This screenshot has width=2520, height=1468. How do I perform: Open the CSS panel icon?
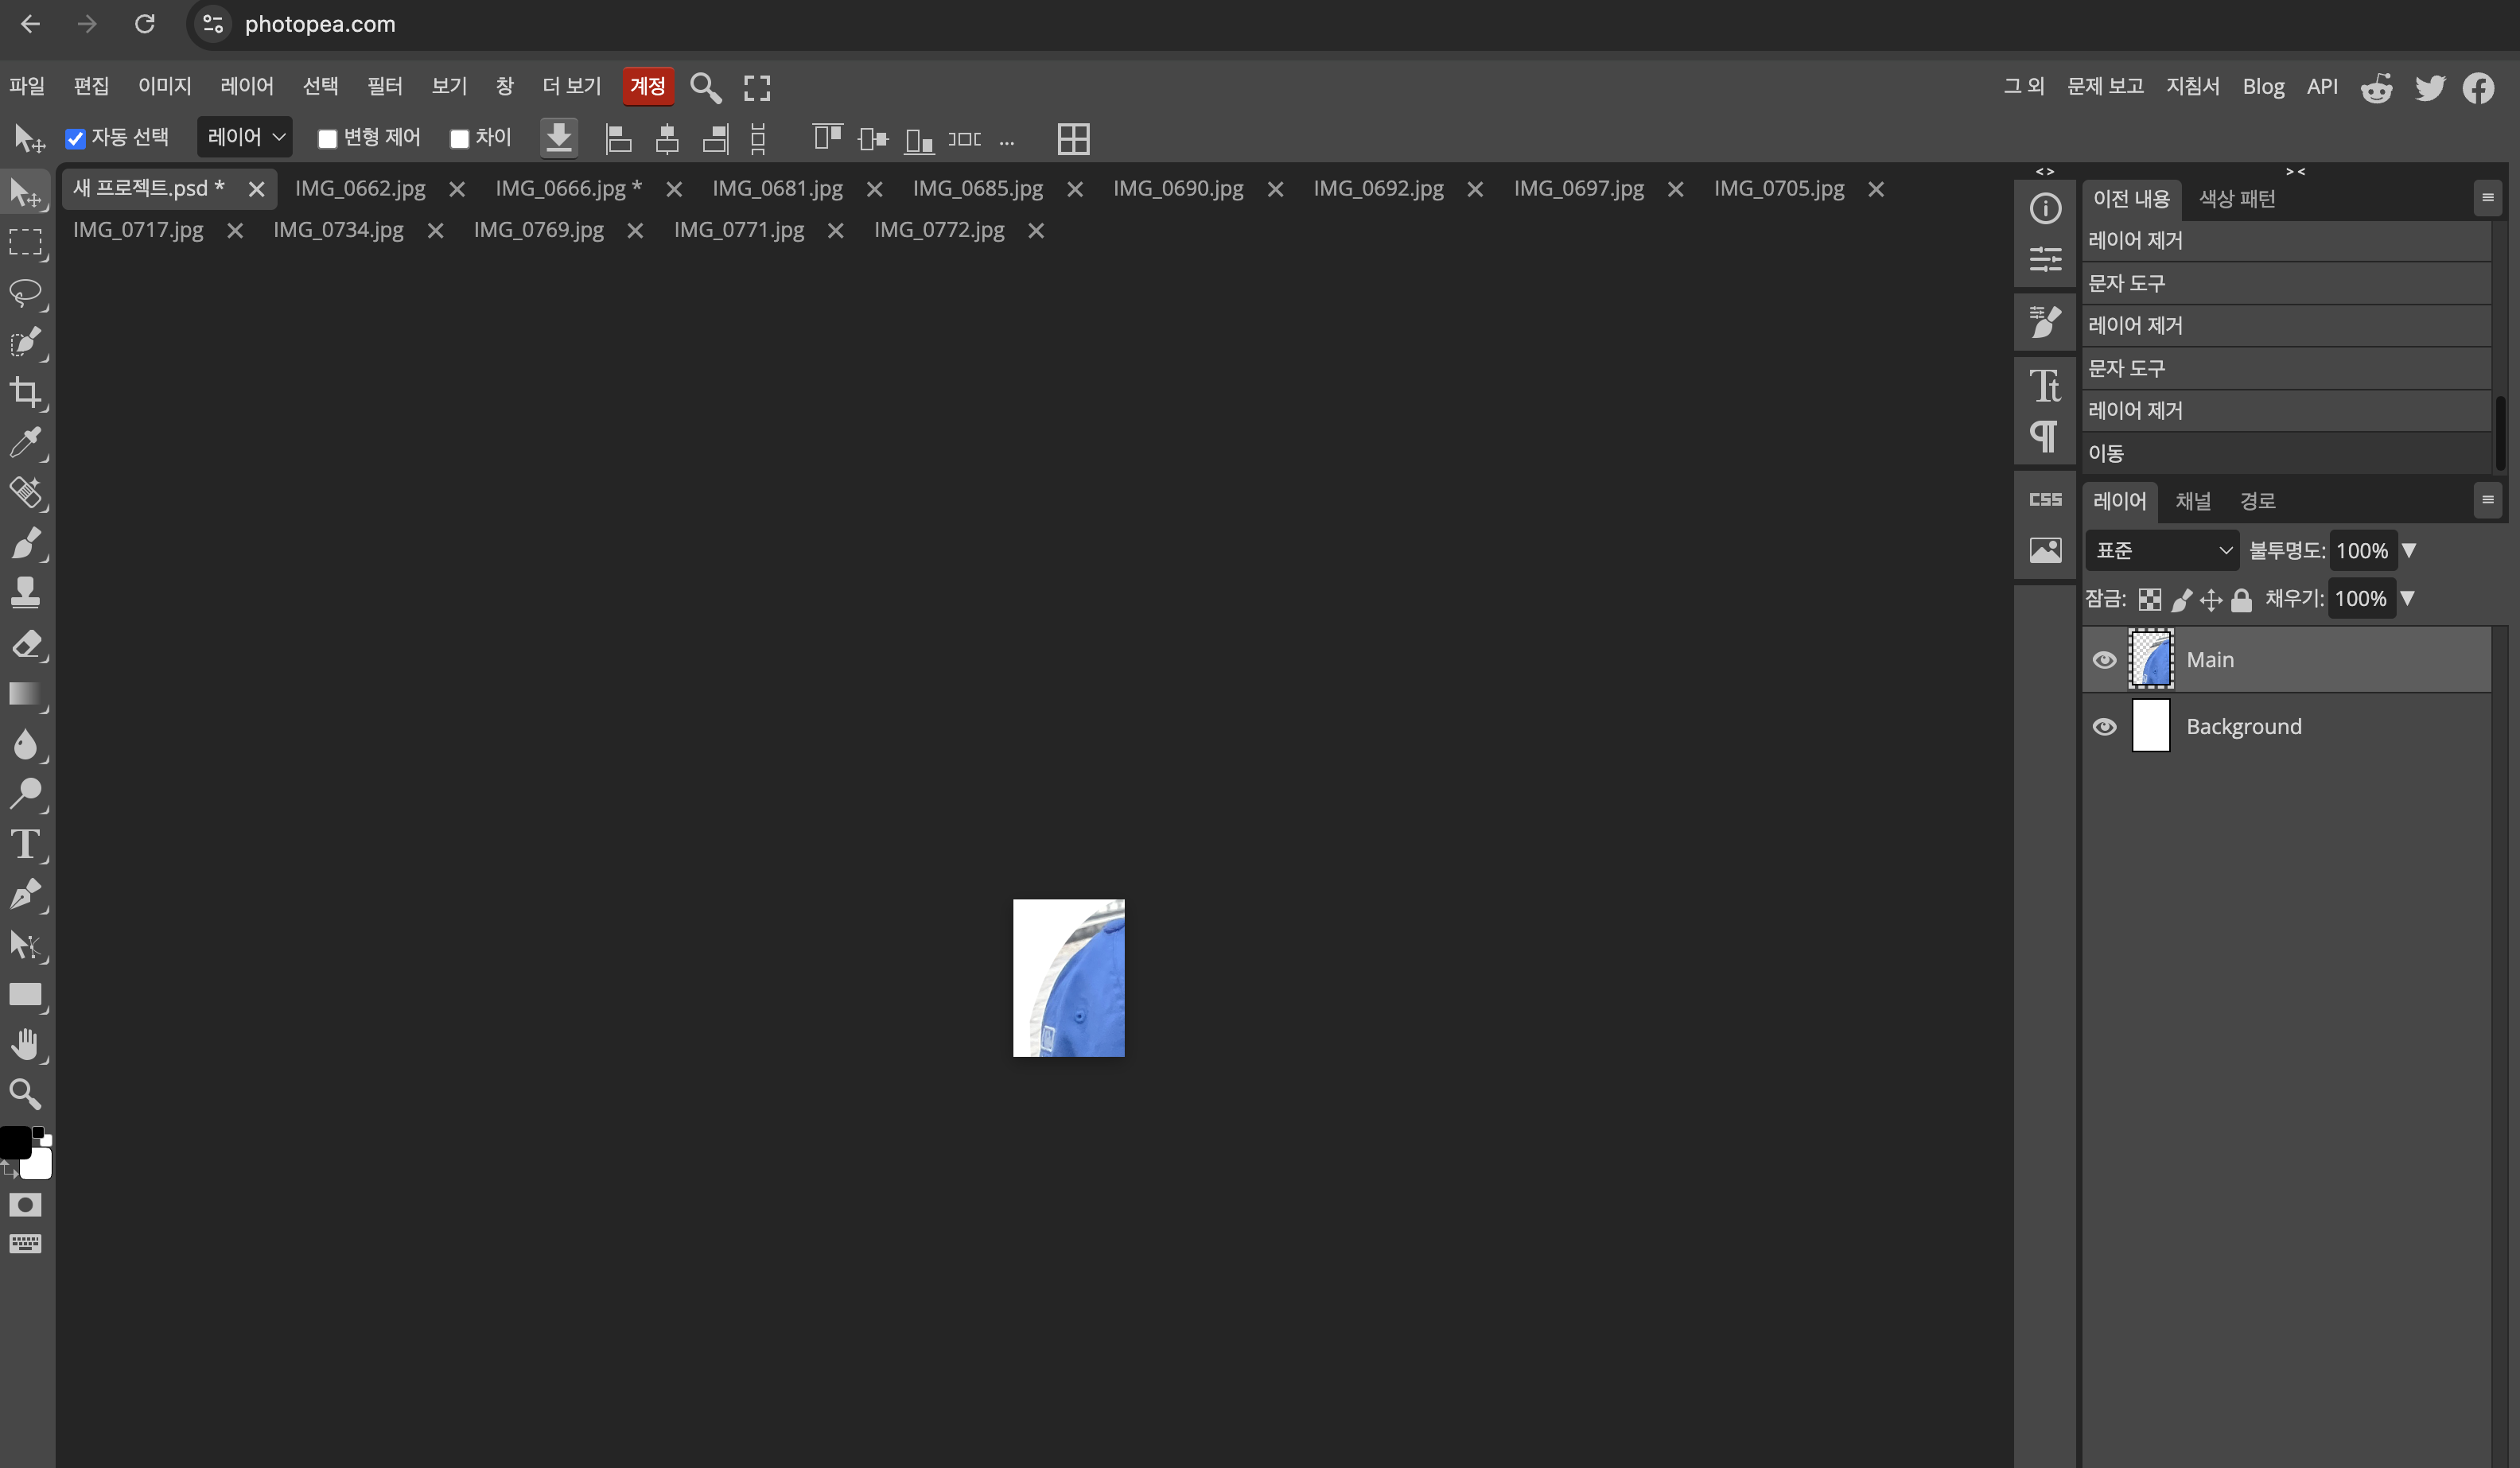click(x=2045, y=499)
